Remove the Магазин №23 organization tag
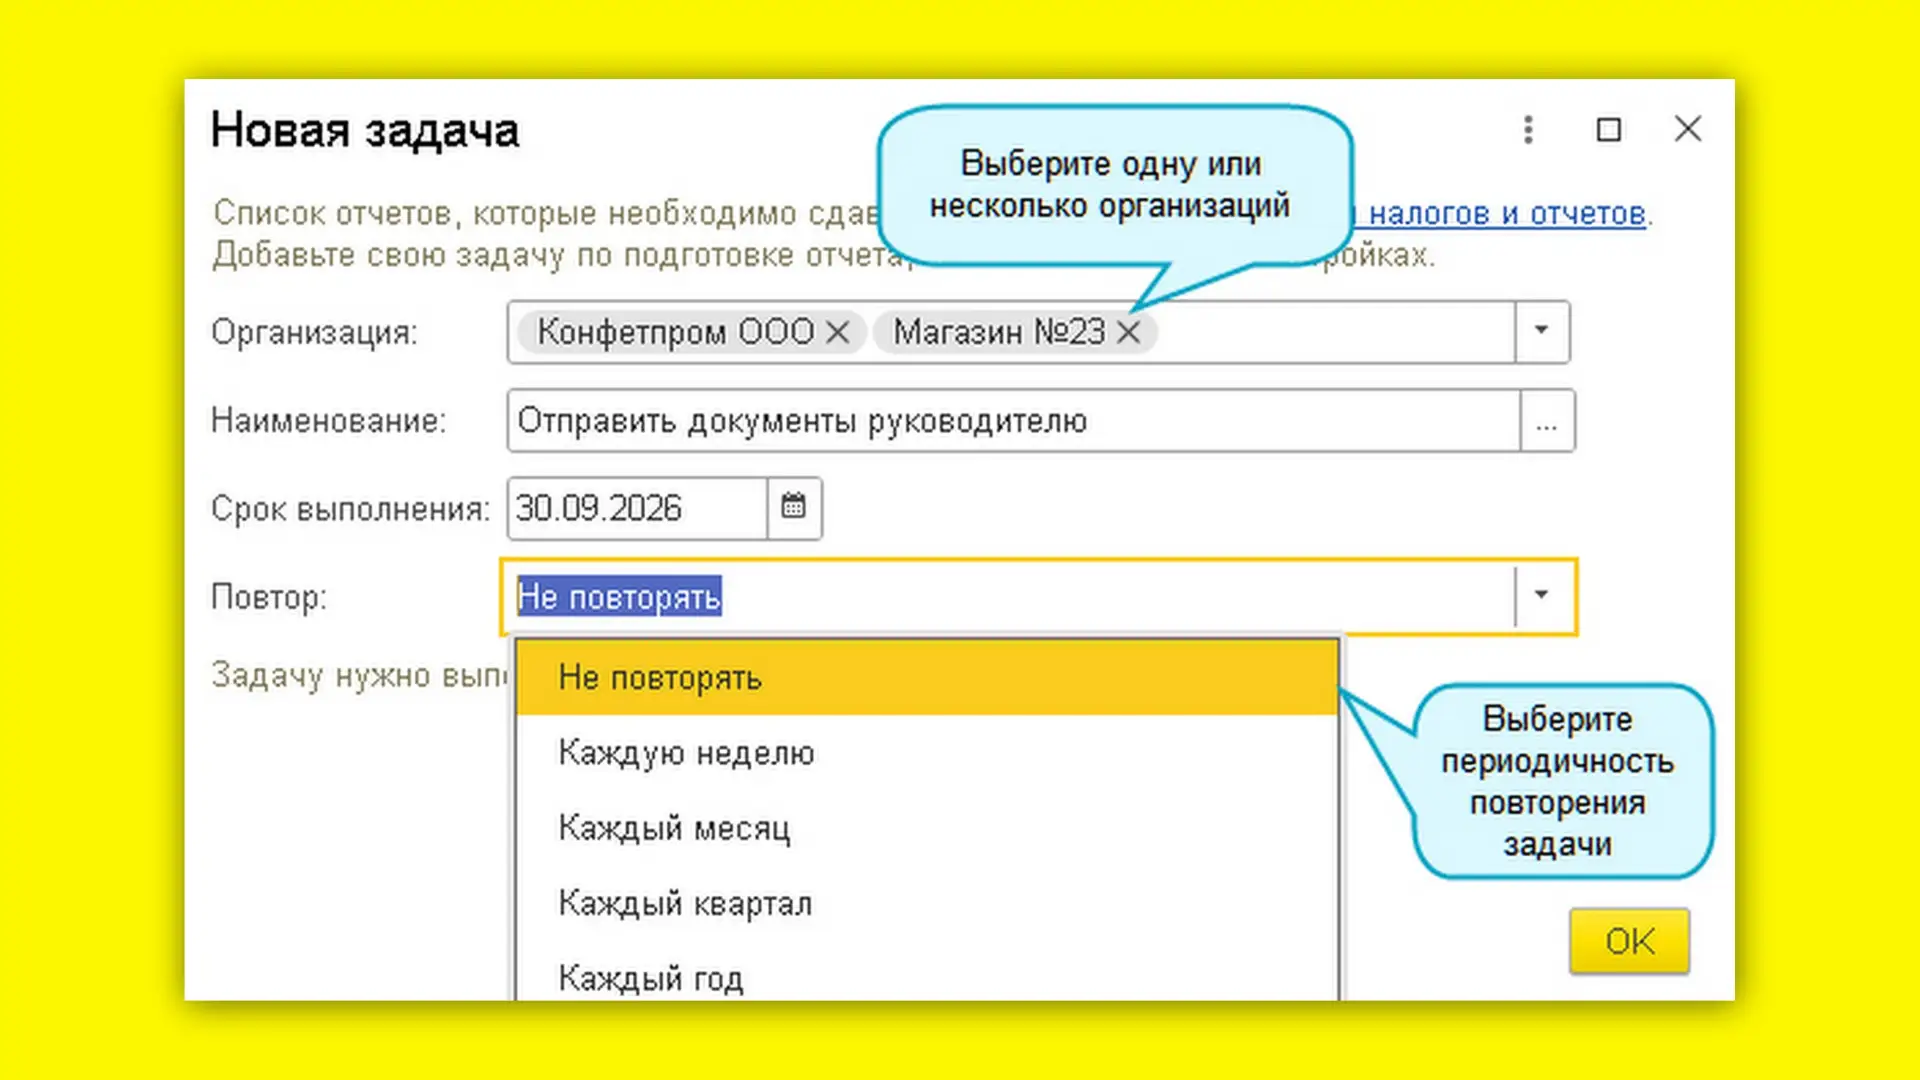The image size is (1920, 1080). click(x=1128, y=332)
